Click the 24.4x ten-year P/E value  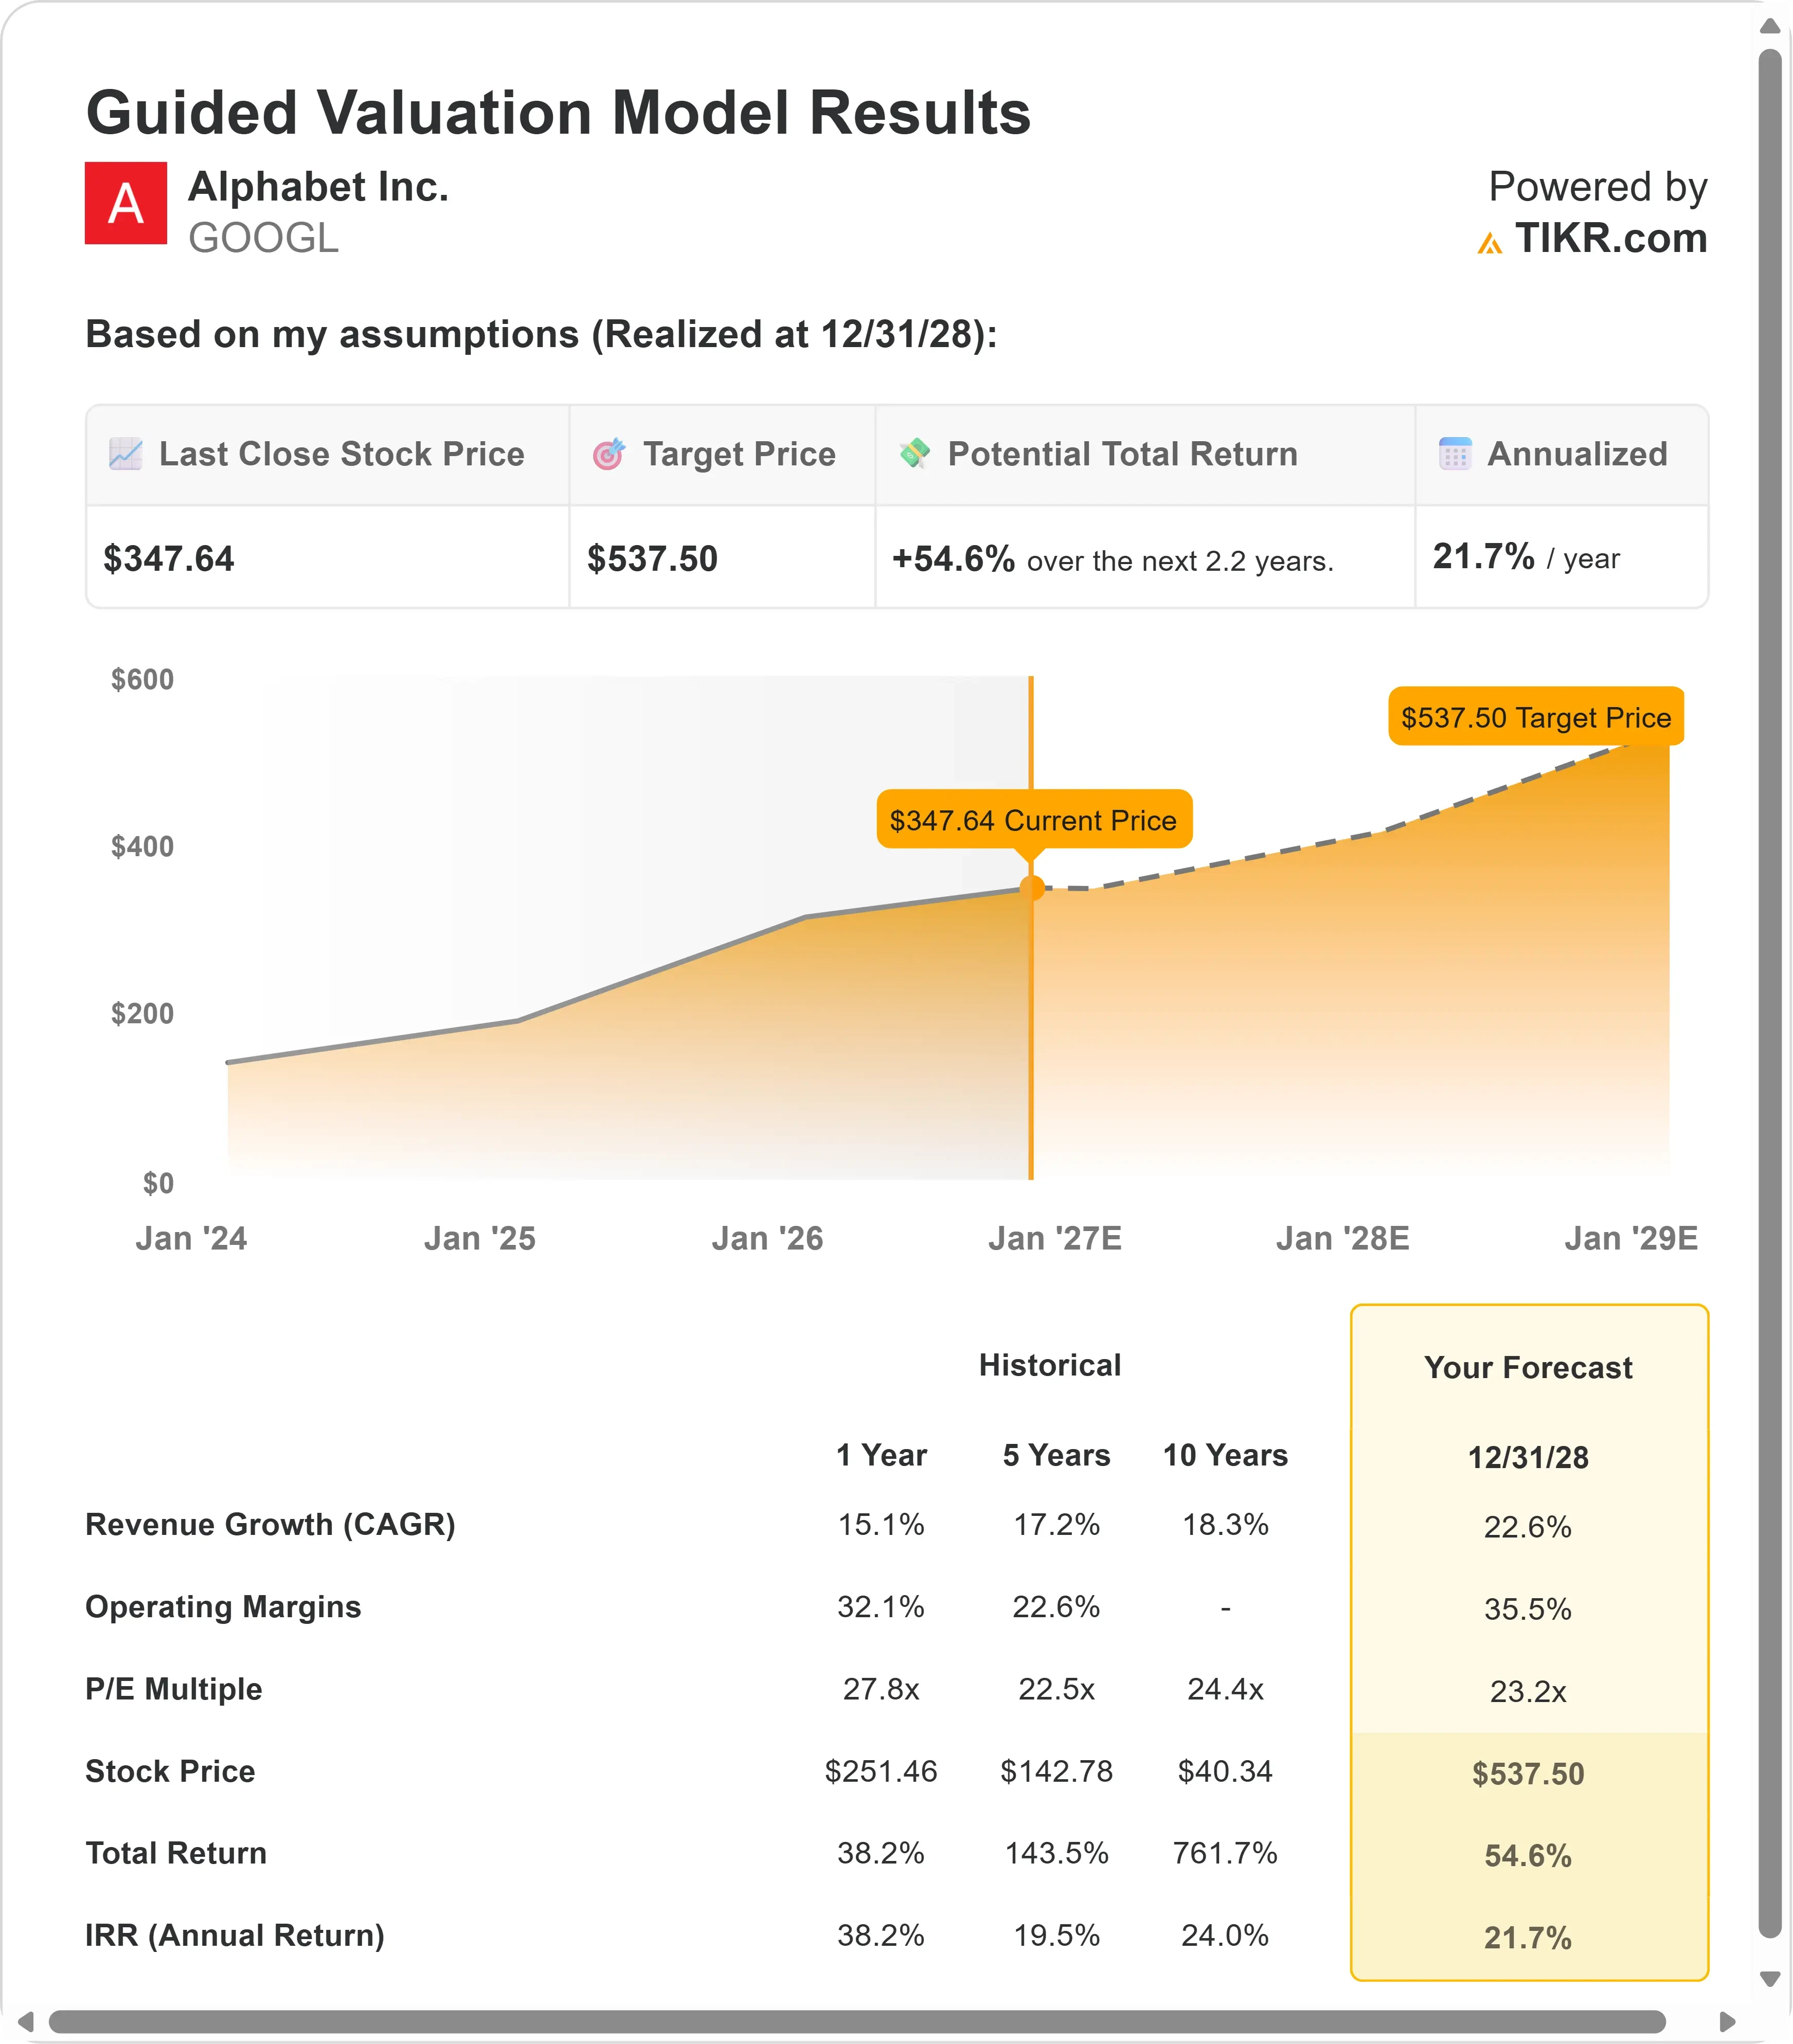point(1225,1689)
